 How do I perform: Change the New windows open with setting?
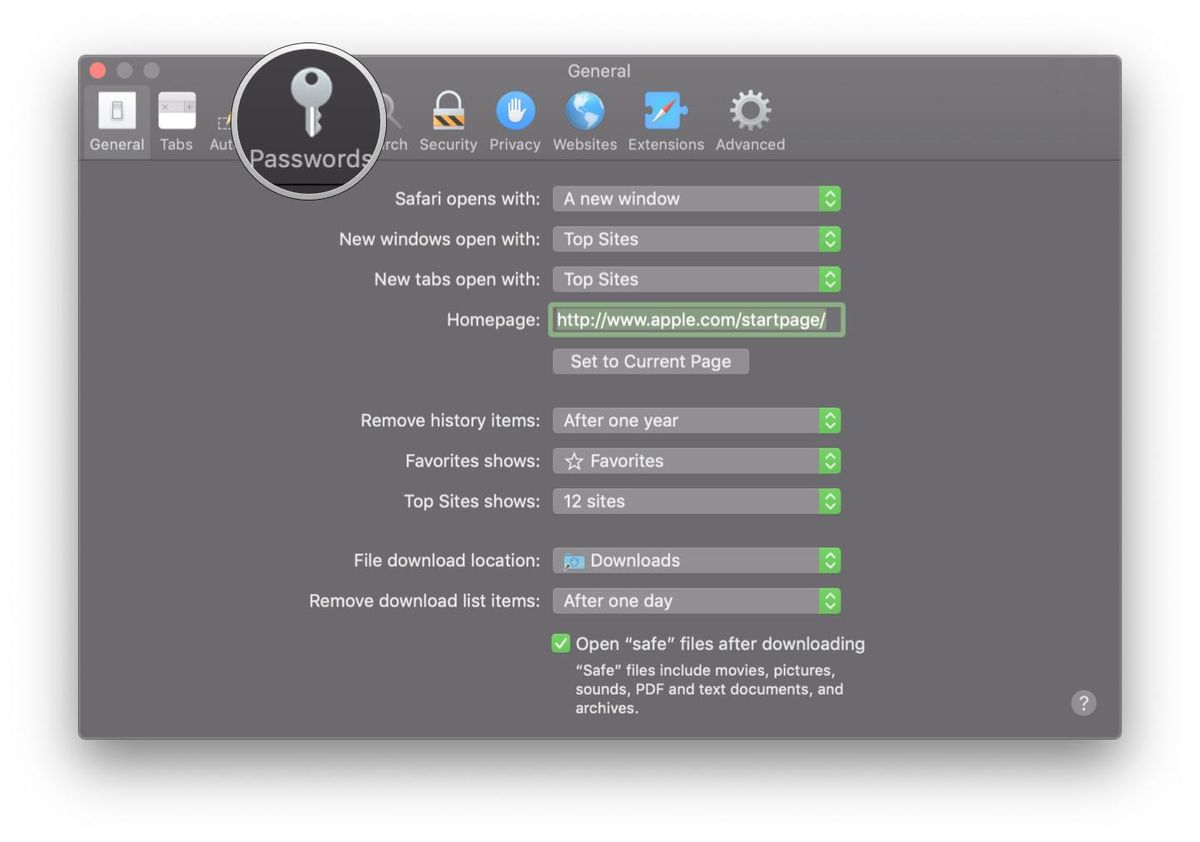695,239
